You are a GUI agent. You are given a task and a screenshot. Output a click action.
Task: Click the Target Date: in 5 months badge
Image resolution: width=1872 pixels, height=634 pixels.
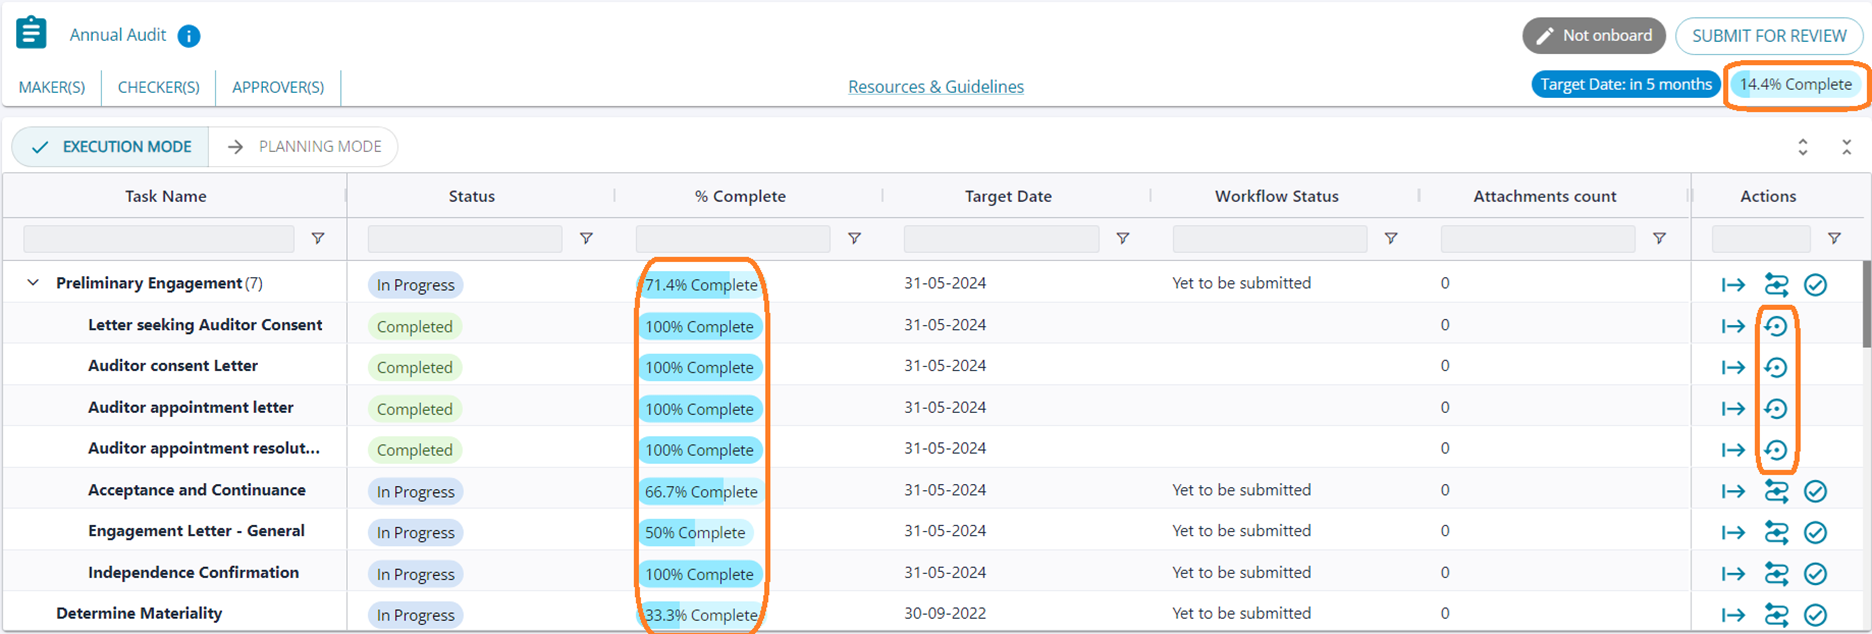point(1626,84)
